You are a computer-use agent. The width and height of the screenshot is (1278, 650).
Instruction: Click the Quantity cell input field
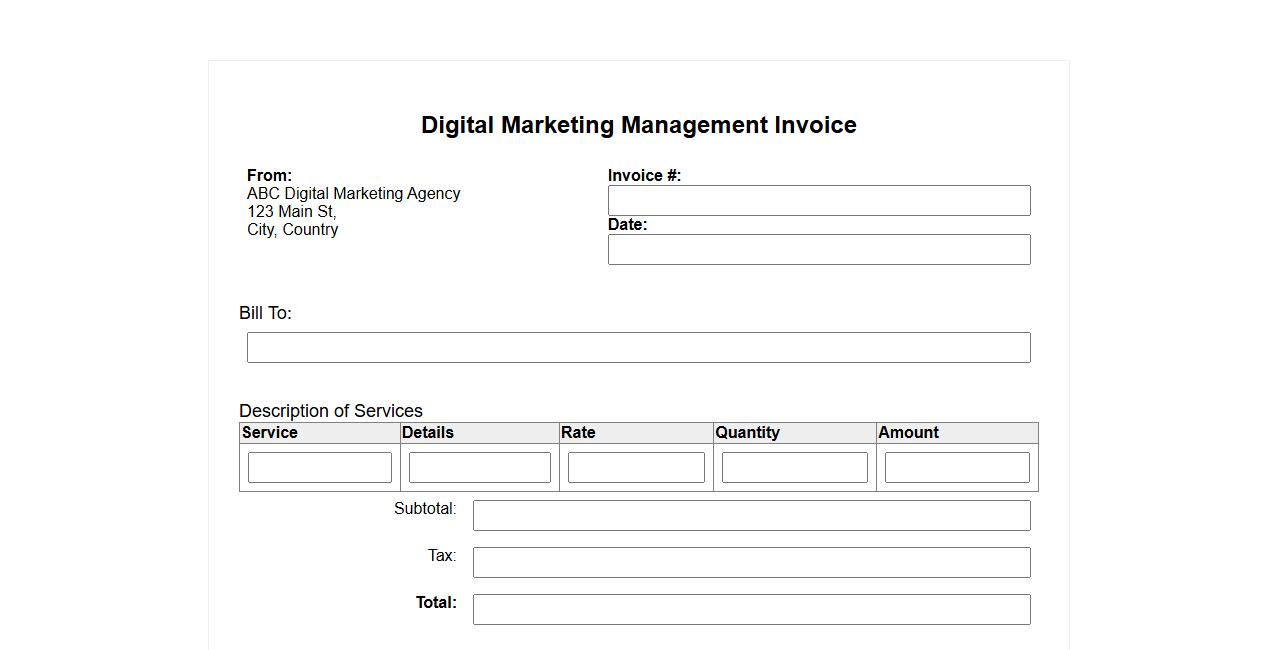[x=794, y=467]
